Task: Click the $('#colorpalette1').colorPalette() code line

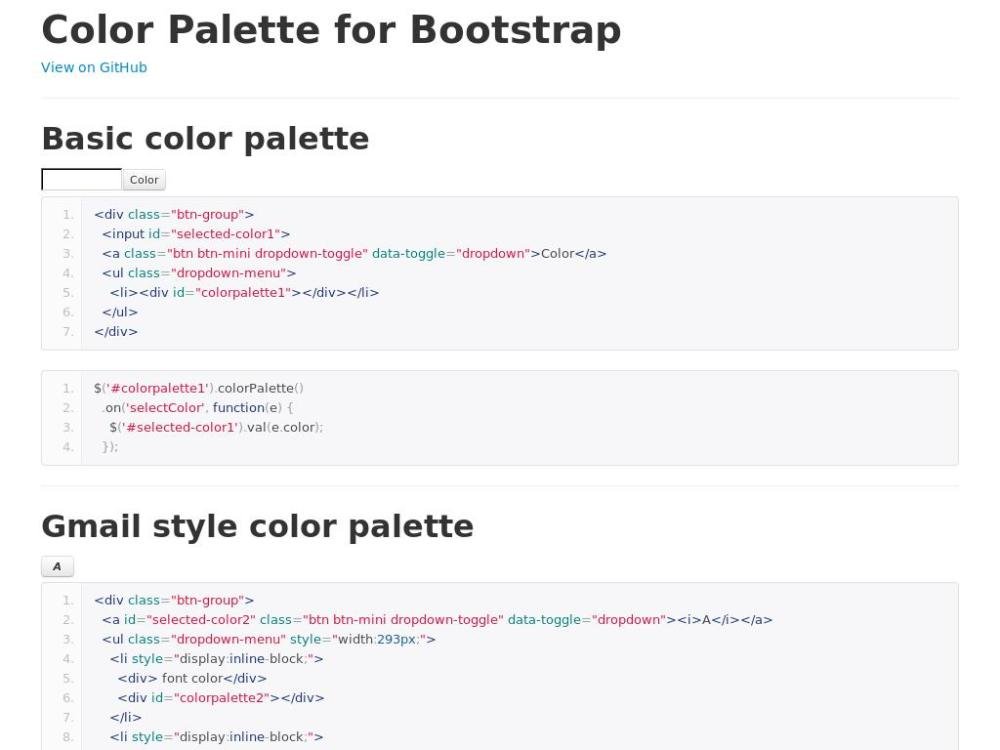Action: (198, 388)
